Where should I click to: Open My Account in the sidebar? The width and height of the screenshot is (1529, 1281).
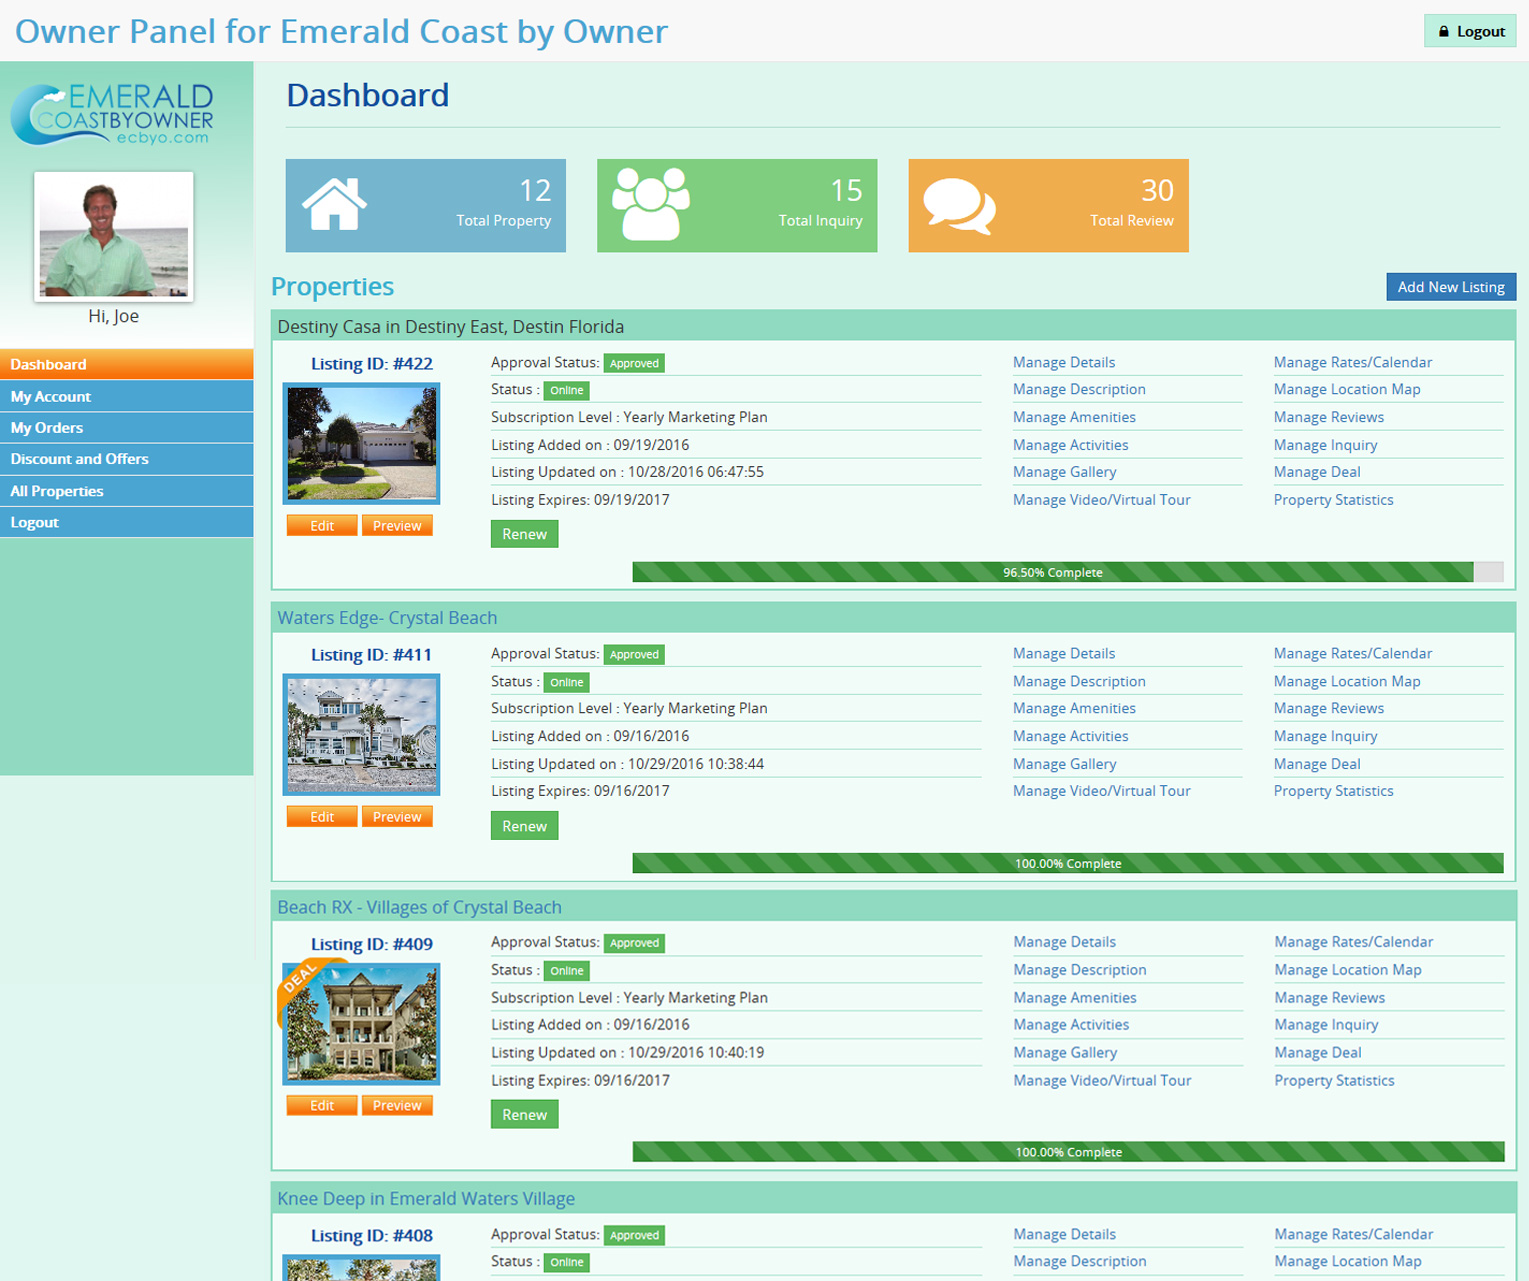click(126, 396)
